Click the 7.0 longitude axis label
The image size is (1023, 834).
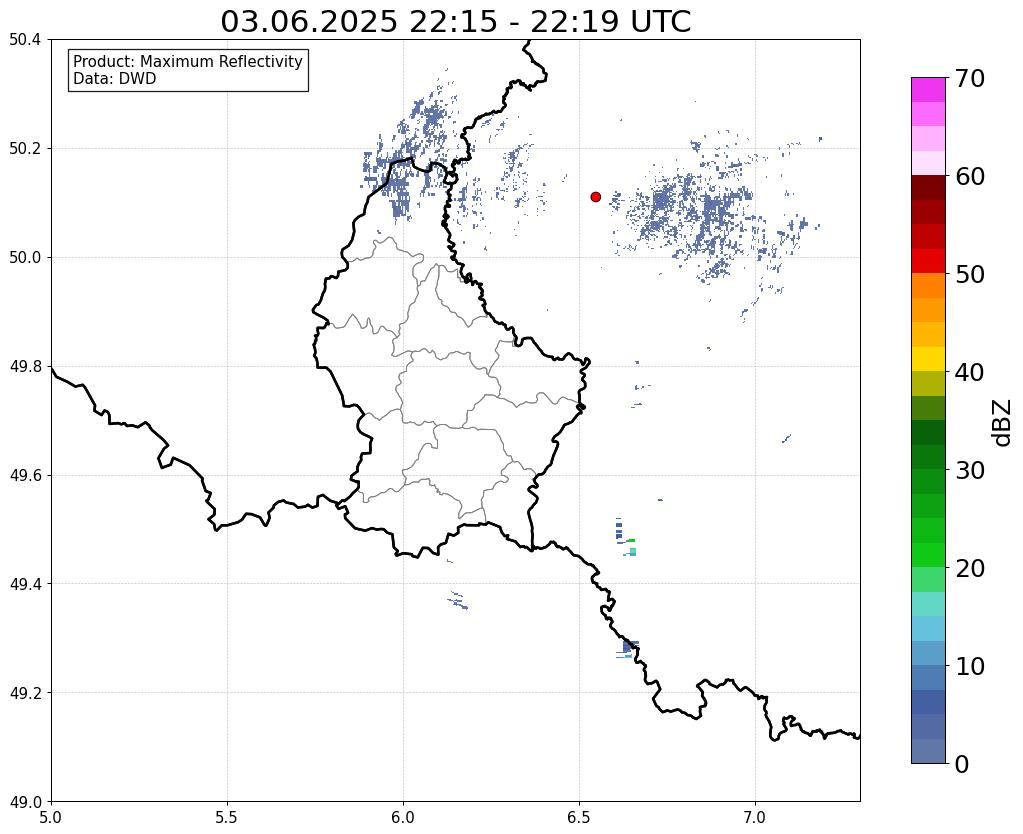[755, 818]
